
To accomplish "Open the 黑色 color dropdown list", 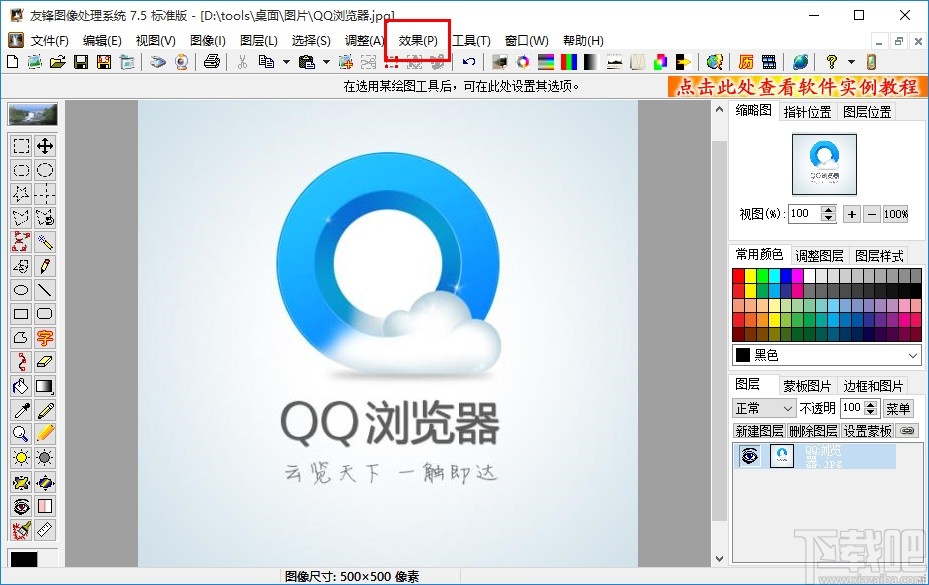I will pyautogui.click(x=913, y=355).
